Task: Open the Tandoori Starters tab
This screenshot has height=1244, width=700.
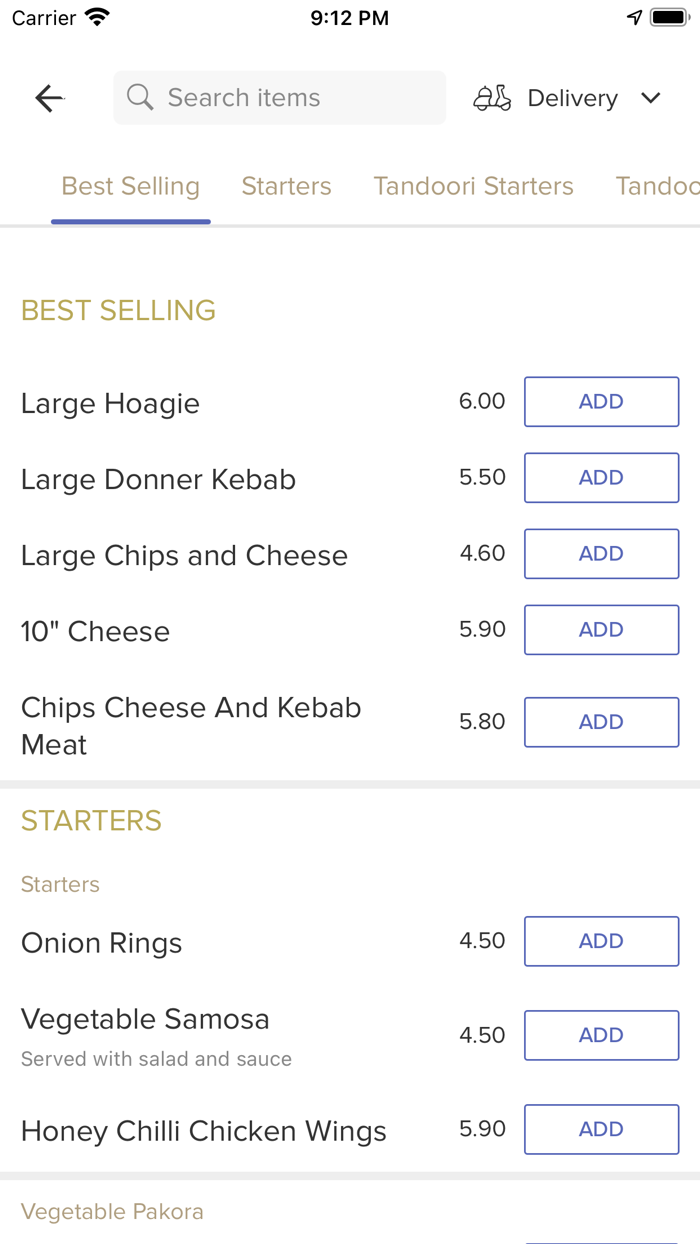Action: (473, 186)
